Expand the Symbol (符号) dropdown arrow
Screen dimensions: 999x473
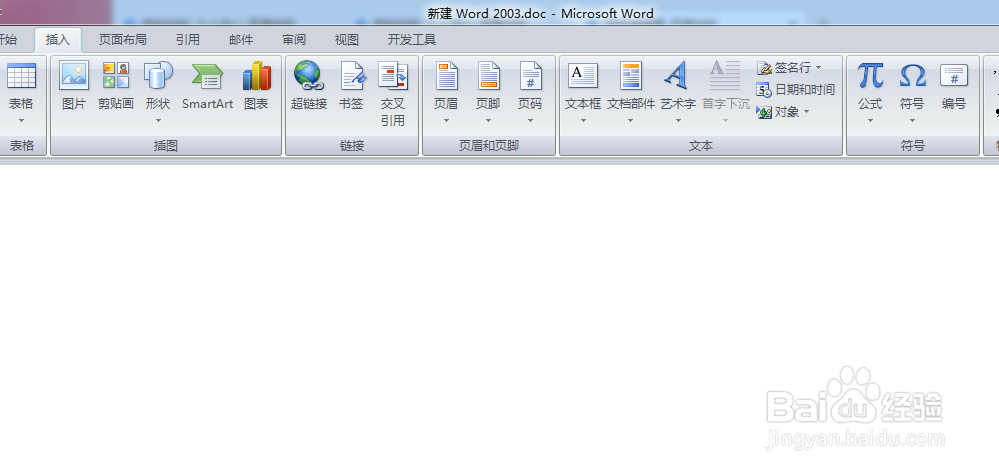click(x=912, y=120)
